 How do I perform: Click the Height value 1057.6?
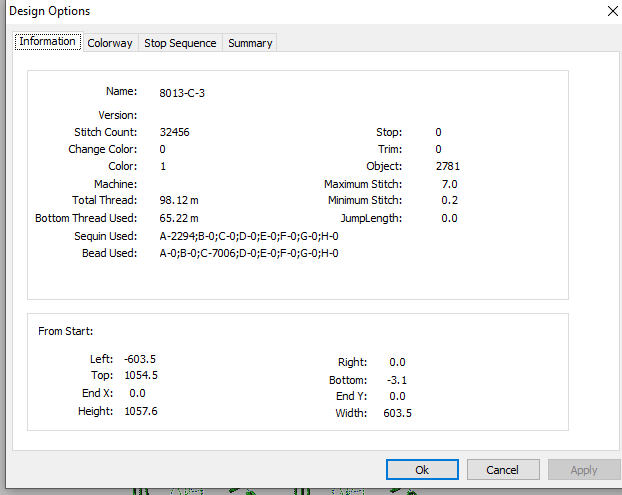click(141, 411)
